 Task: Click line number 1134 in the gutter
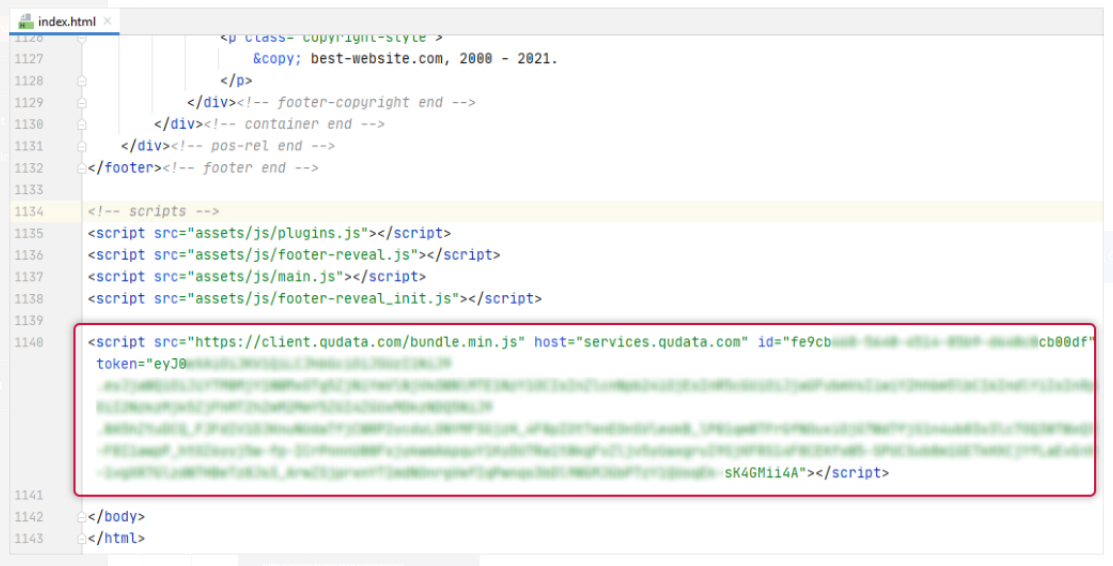click(x=29, y=212)
